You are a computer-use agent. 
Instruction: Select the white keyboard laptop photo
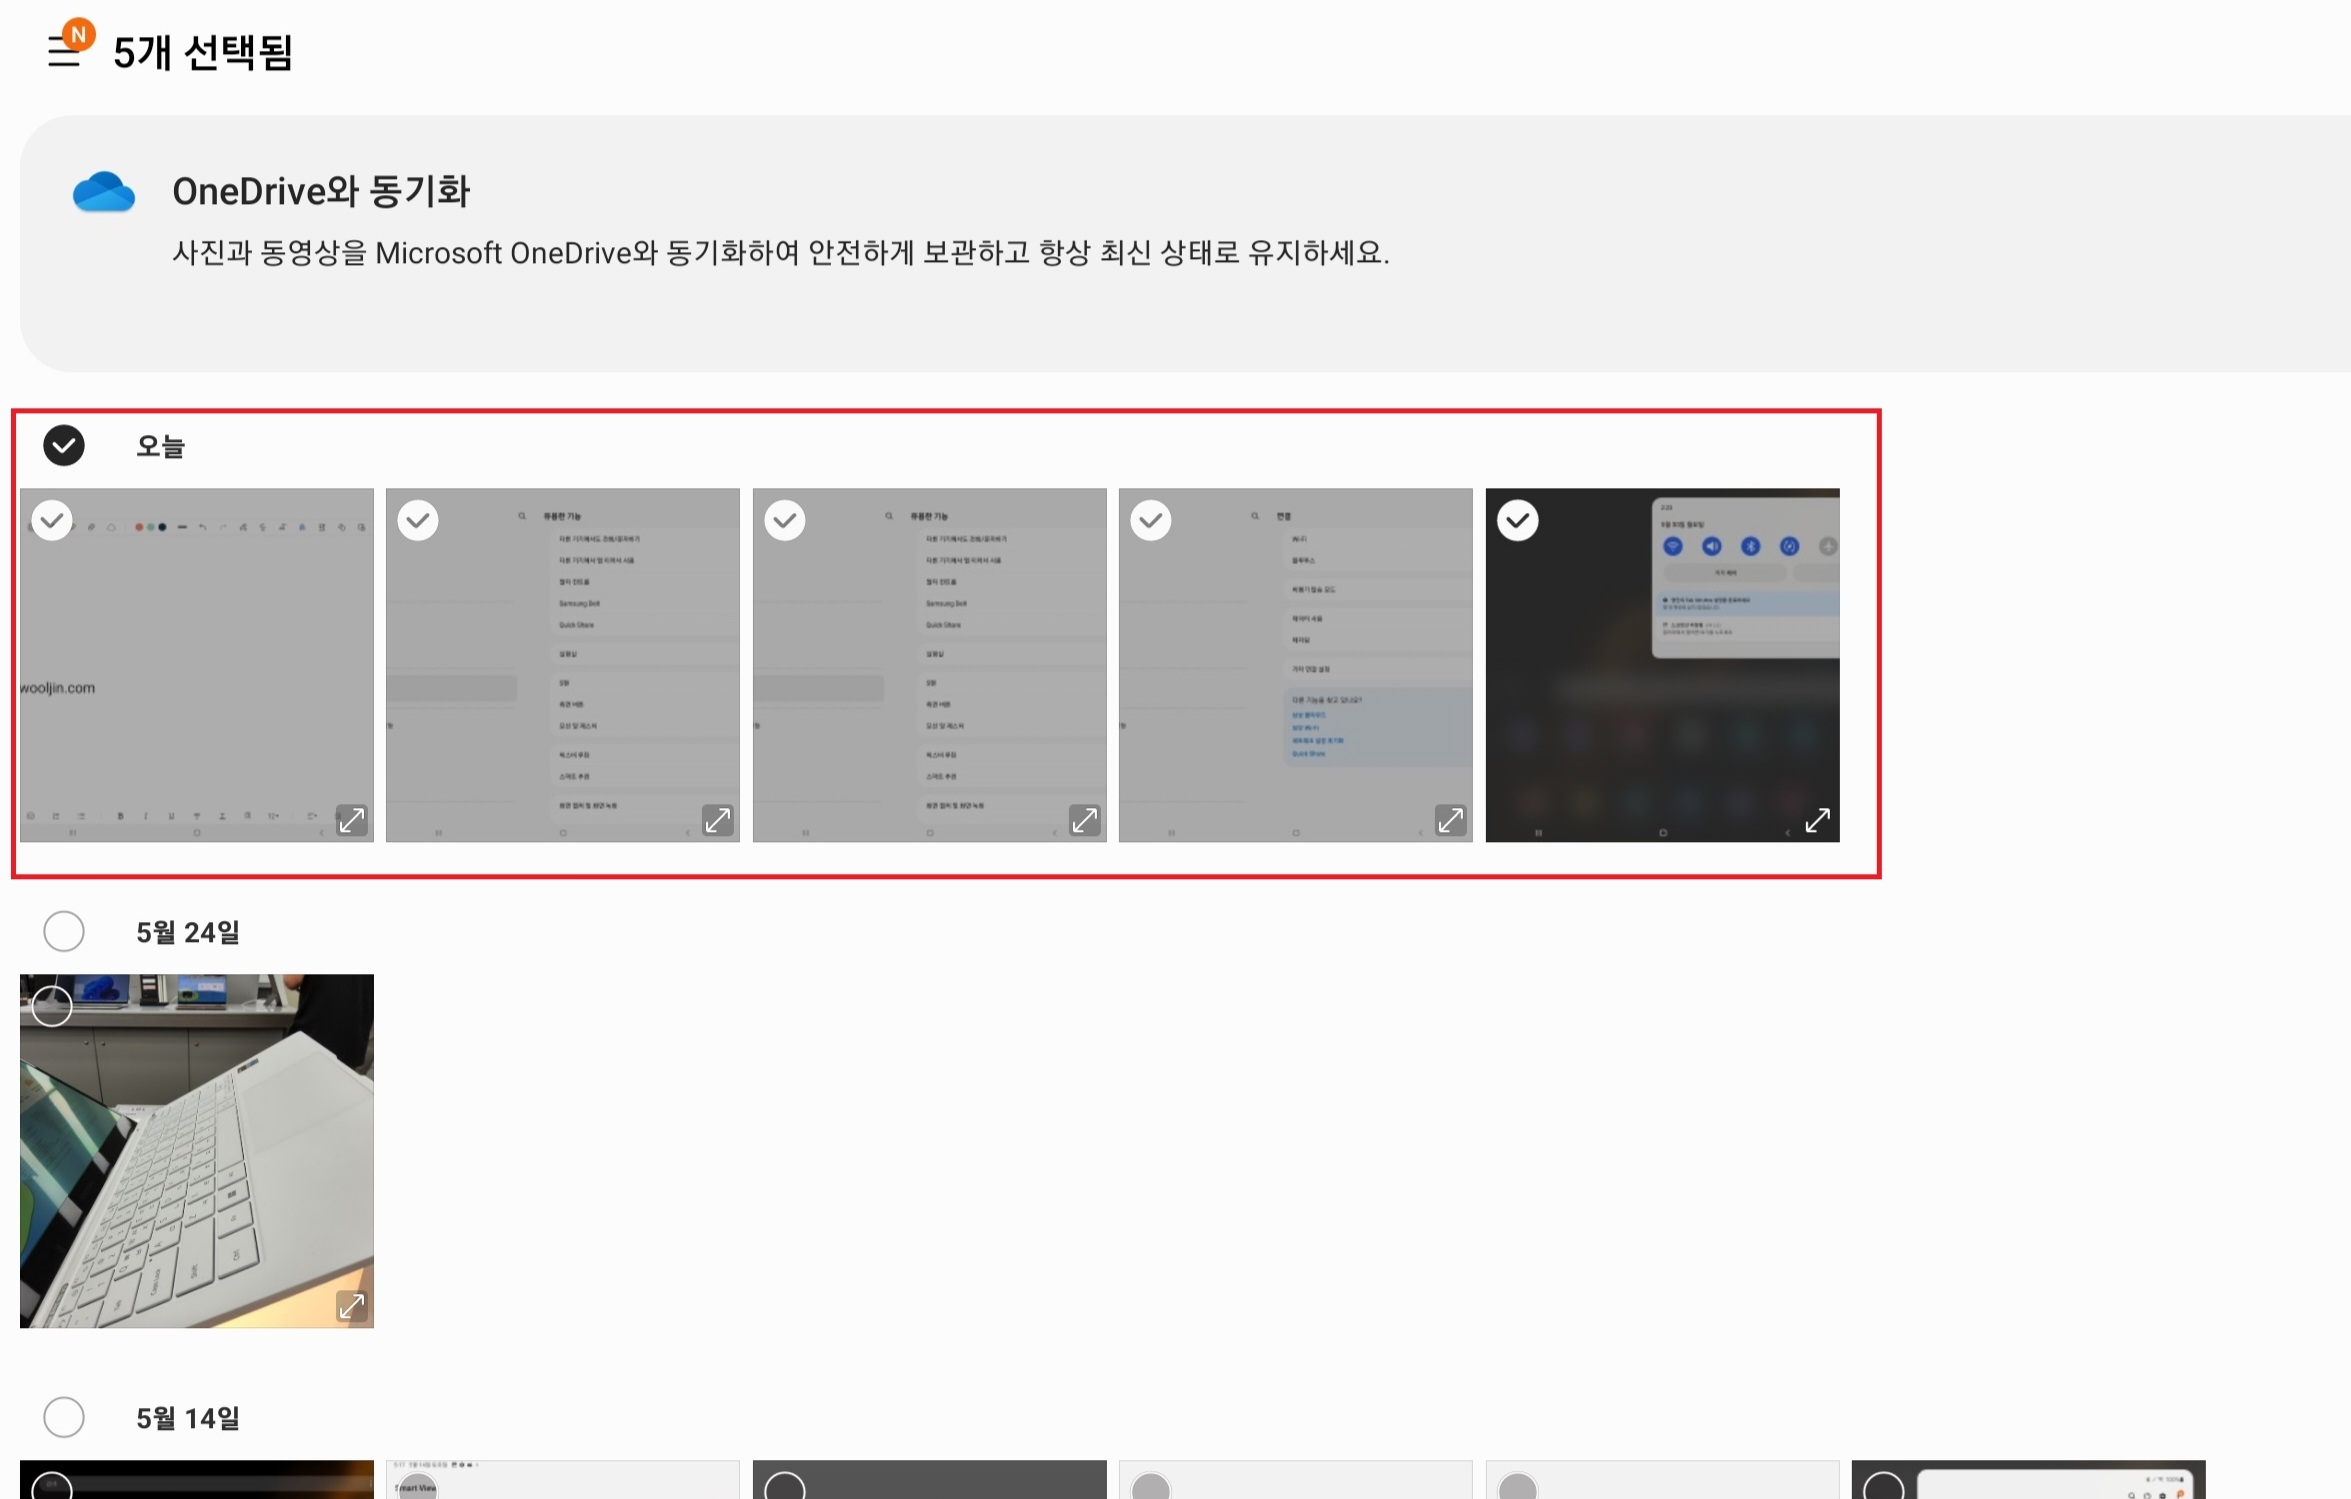coord(52,1006)
